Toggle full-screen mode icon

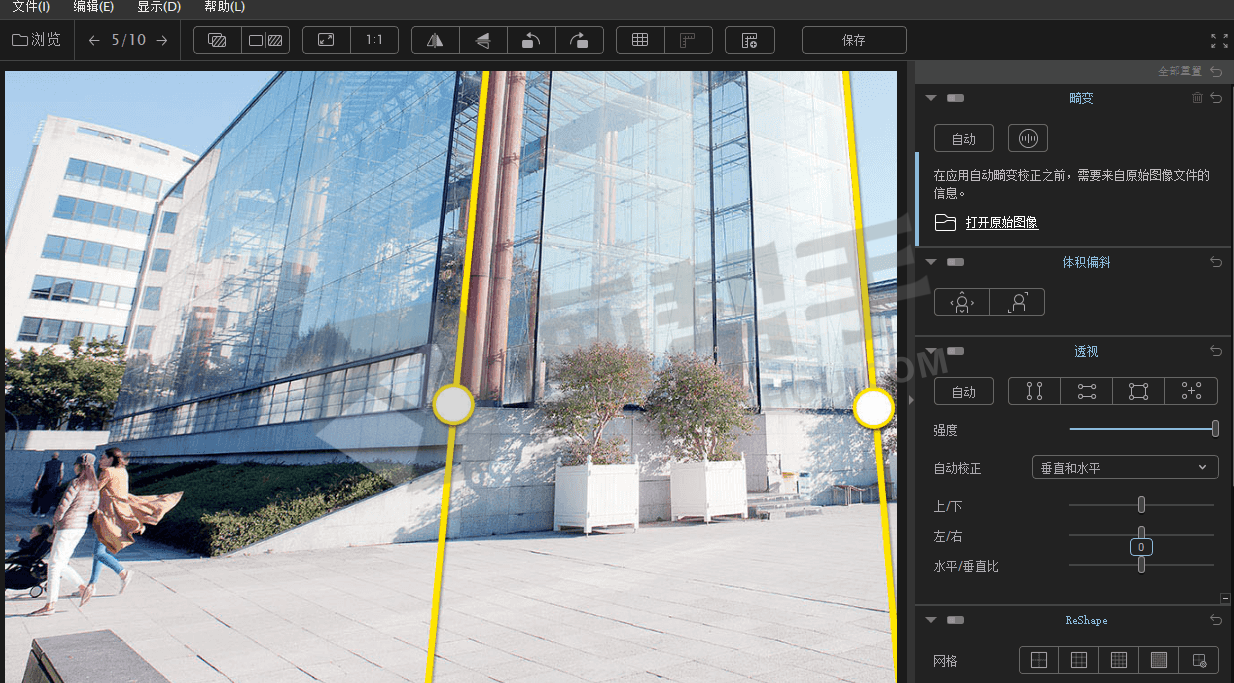pyautogui.click(x=1219, y=41)
